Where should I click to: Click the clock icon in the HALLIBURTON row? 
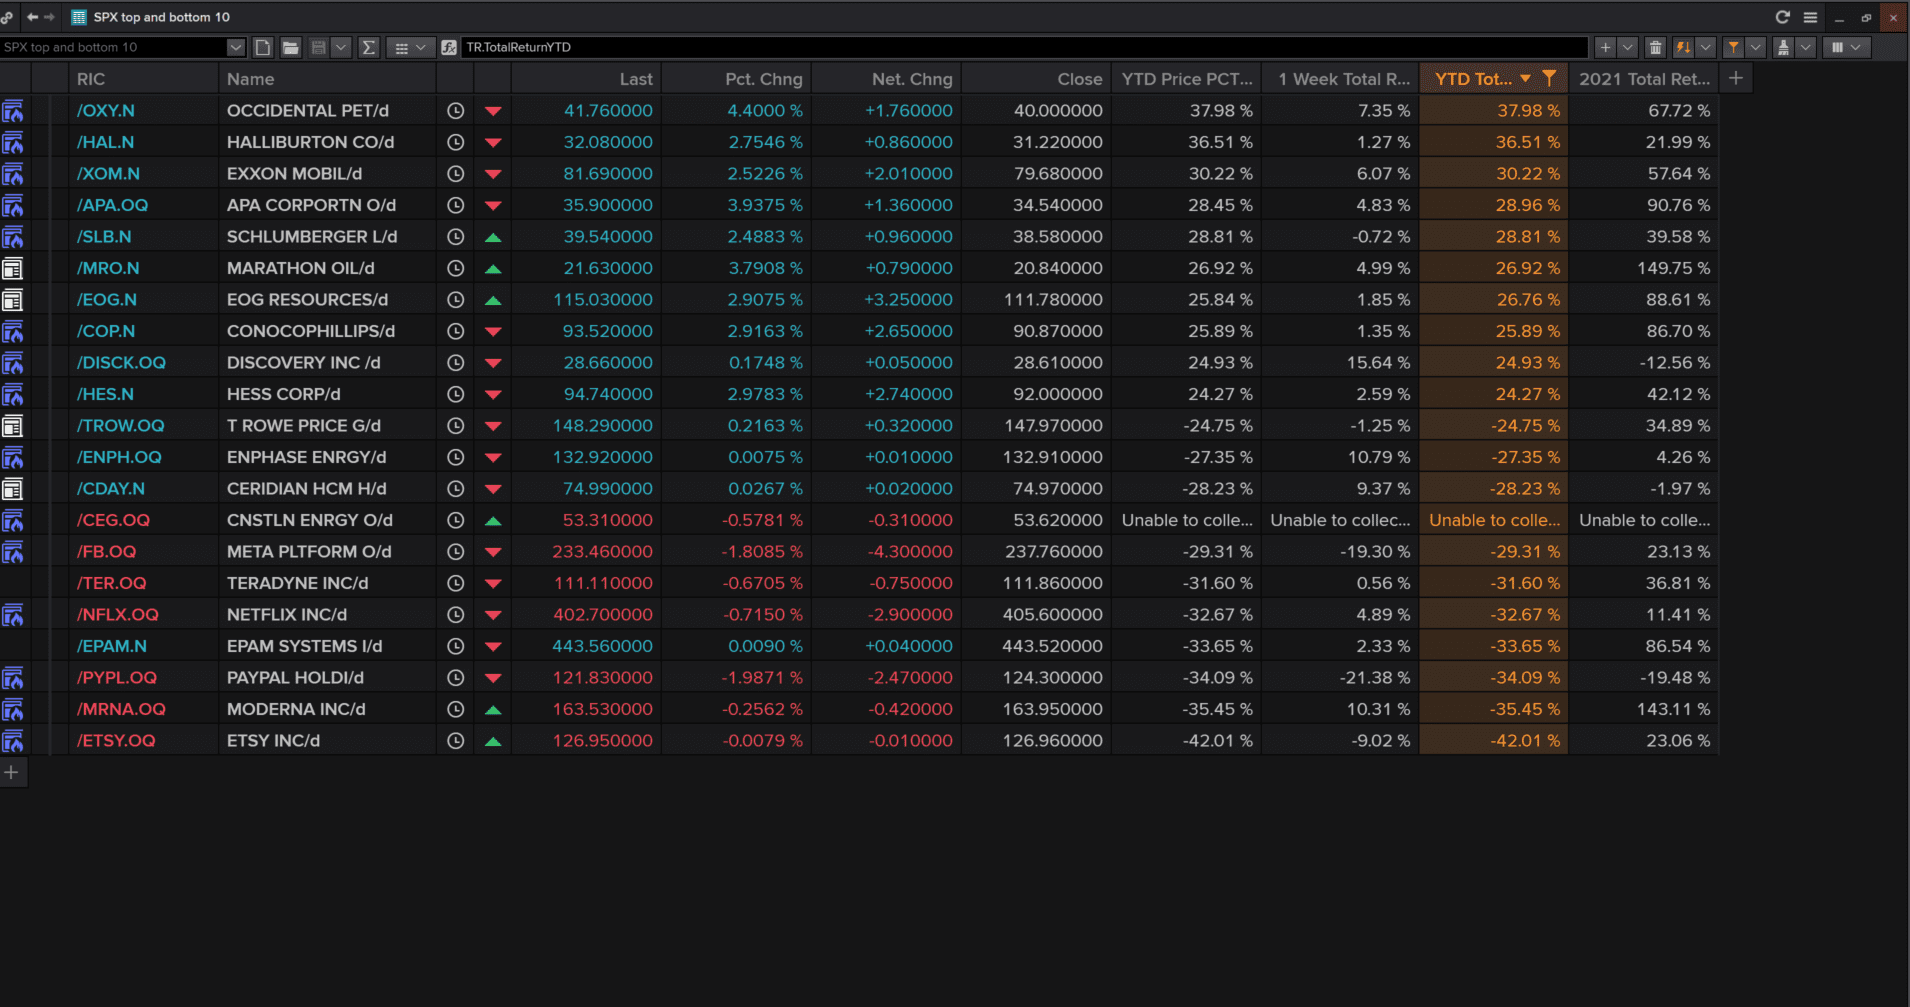point(455,142)
